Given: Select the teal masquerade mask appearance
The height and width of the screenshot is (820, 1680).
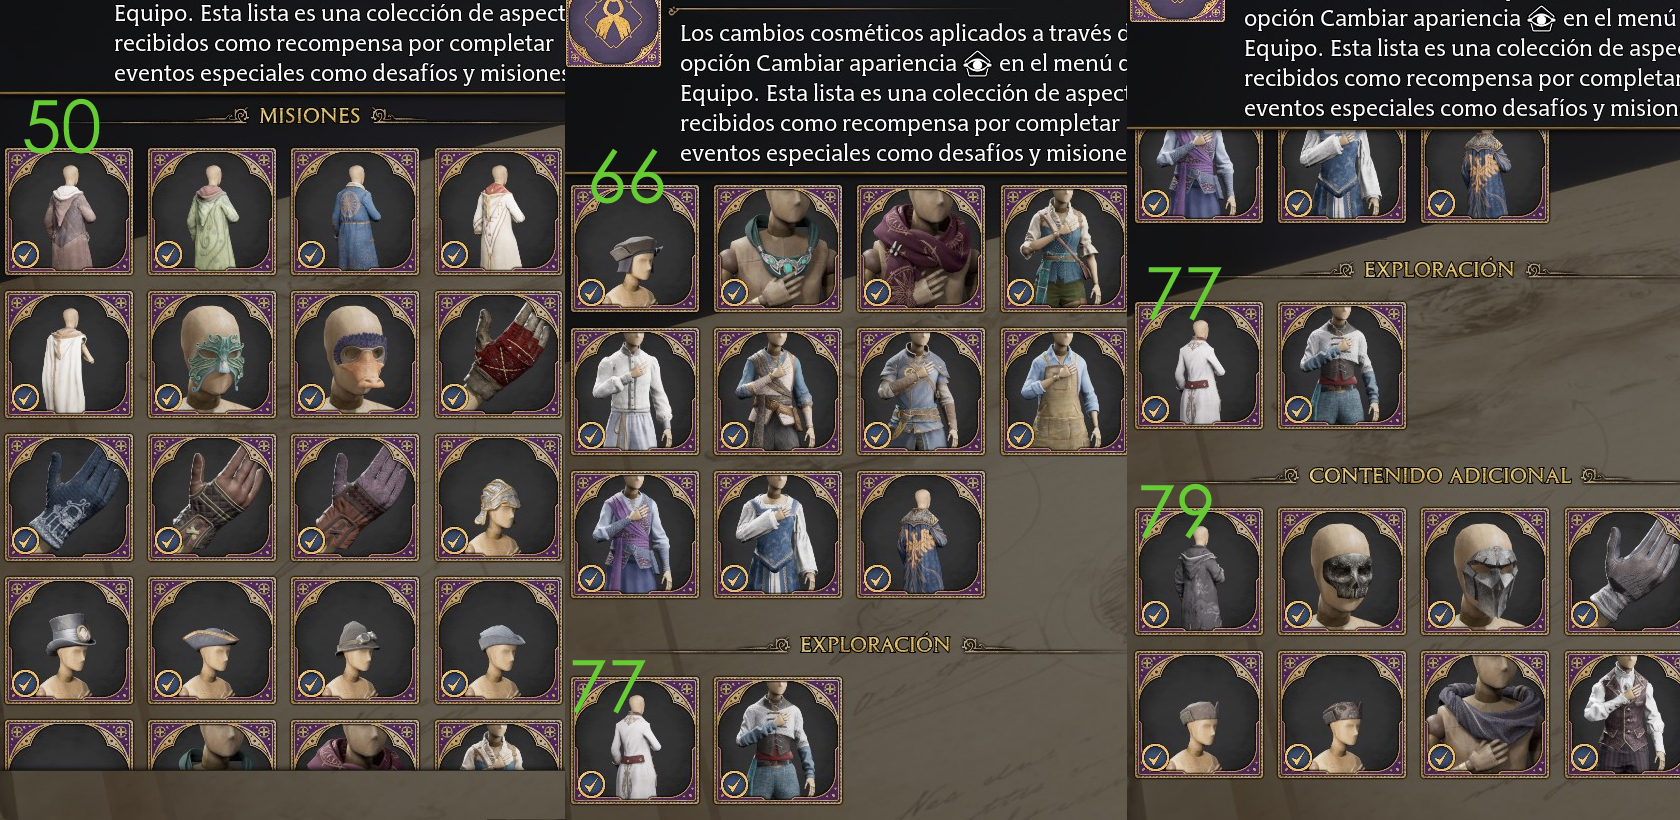Looking at the screenshot, I should coord(211,355).
